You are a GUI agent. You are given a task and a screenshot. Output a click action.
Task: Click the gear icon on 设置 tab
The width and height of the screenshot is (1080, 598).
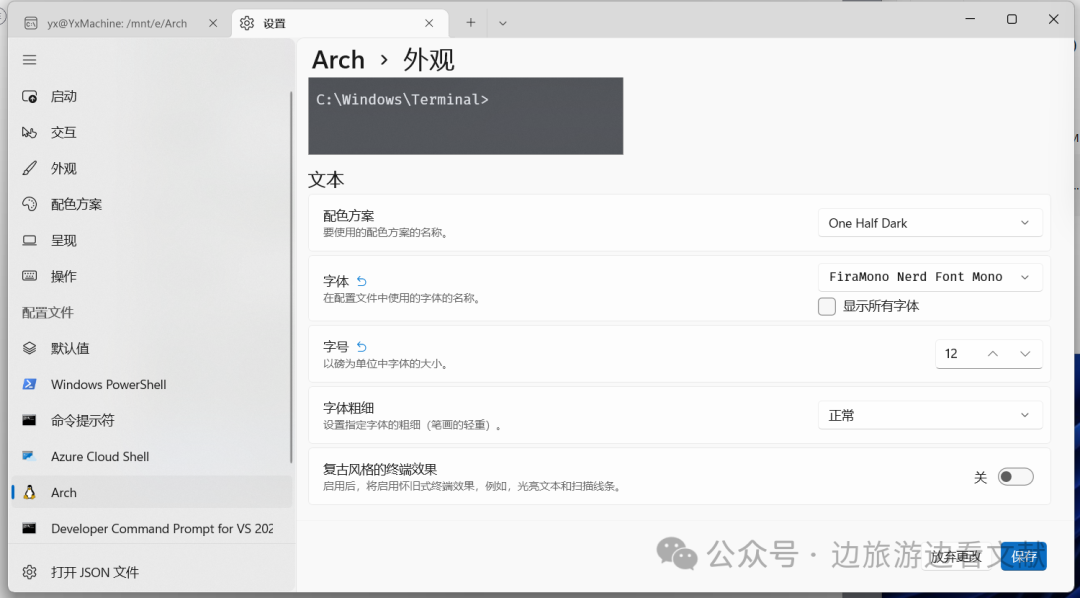coord(247,23)
